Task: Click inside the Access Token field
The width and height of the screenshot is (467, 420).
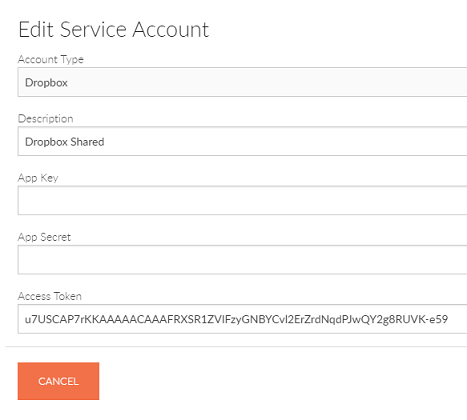Action: 242,319
